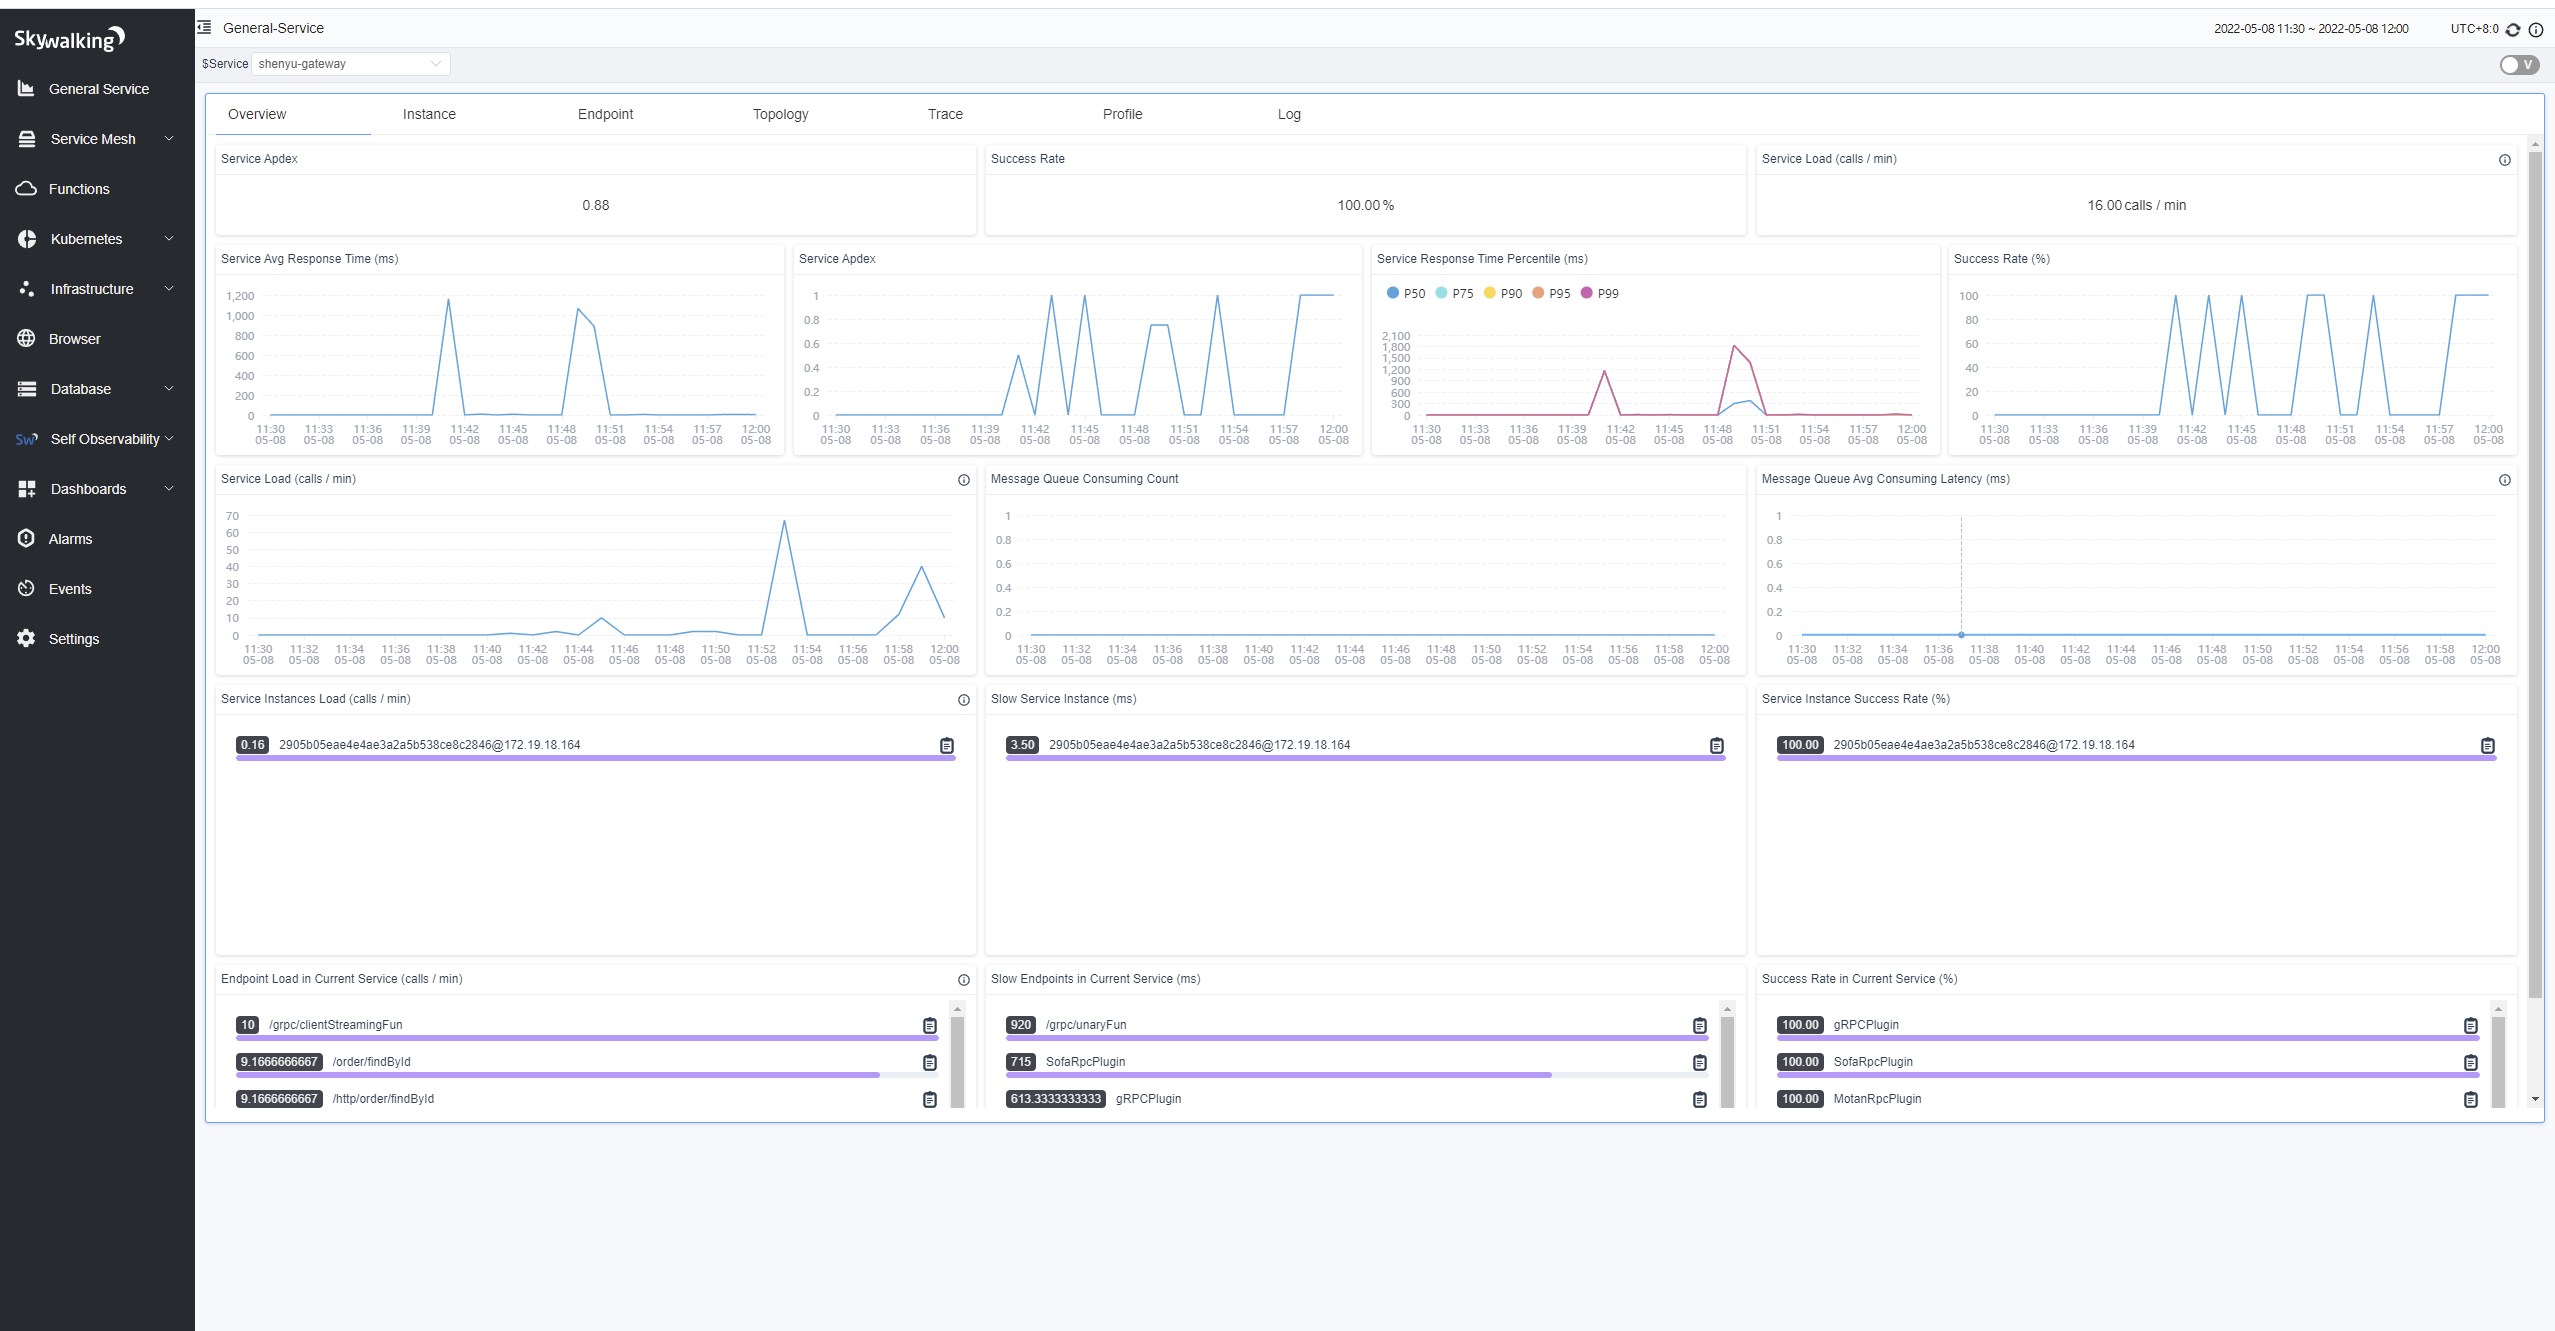The height and width of the screenshot is (1331, 2555).
Task: Switch to the Trace tab
Action: tap(944, 114)
